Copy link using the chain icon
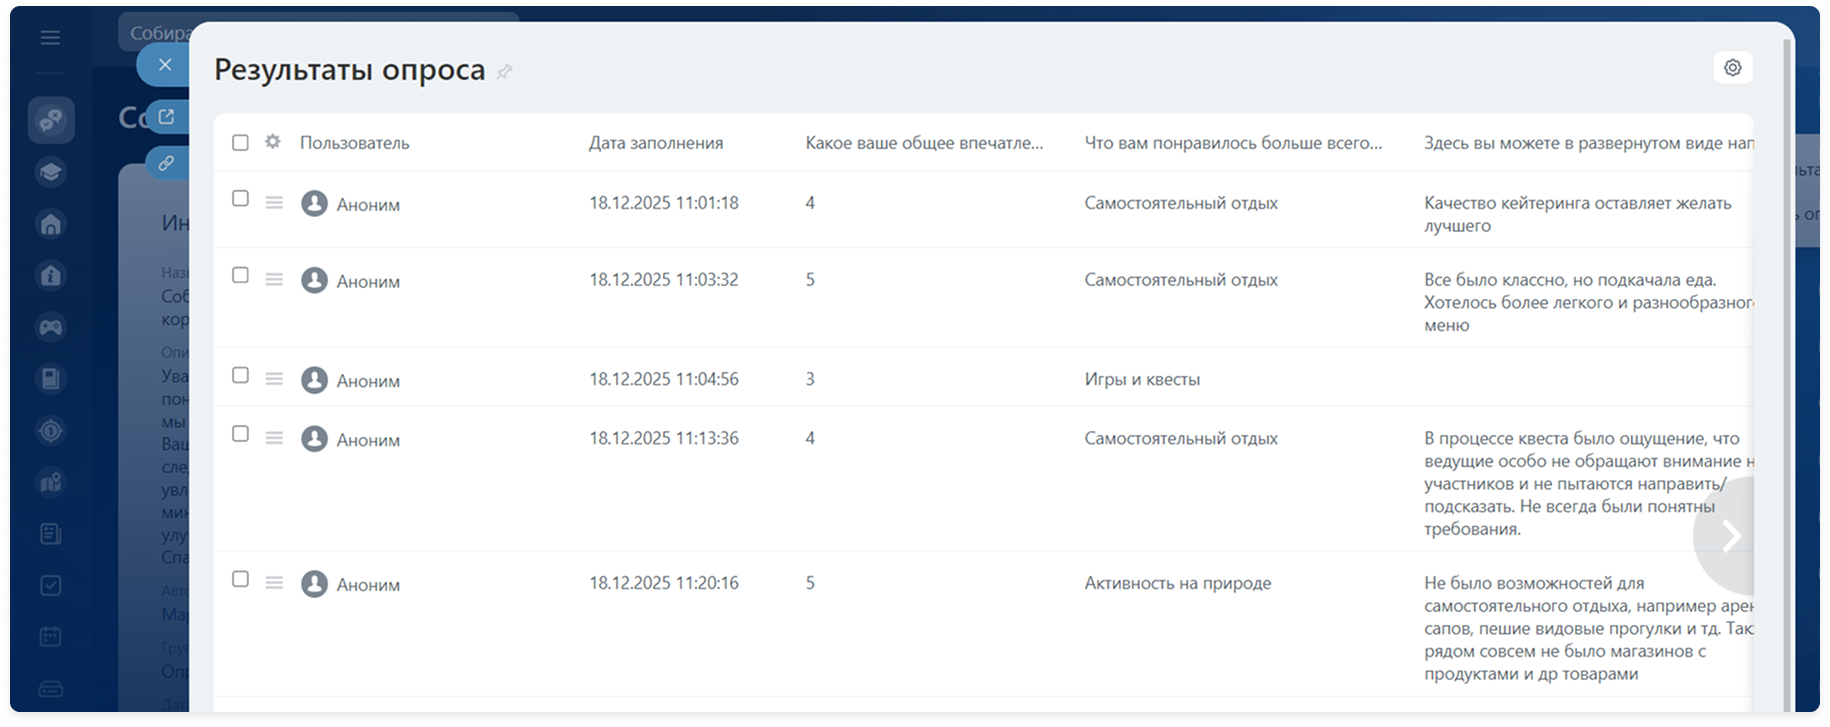Viewport: 1830px width, 727px height. point(166,163)
